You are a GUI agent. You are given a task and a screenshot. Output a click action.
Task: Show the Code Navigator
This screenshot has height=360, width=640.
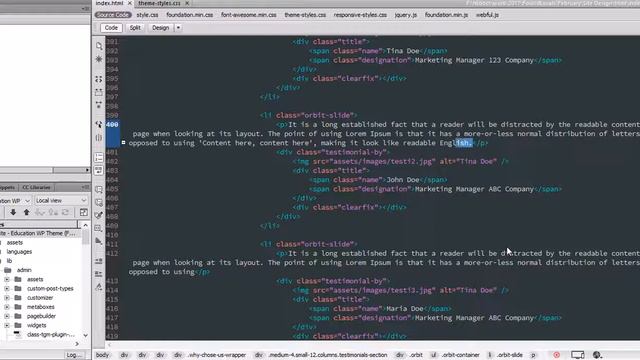tap(99, 59)
